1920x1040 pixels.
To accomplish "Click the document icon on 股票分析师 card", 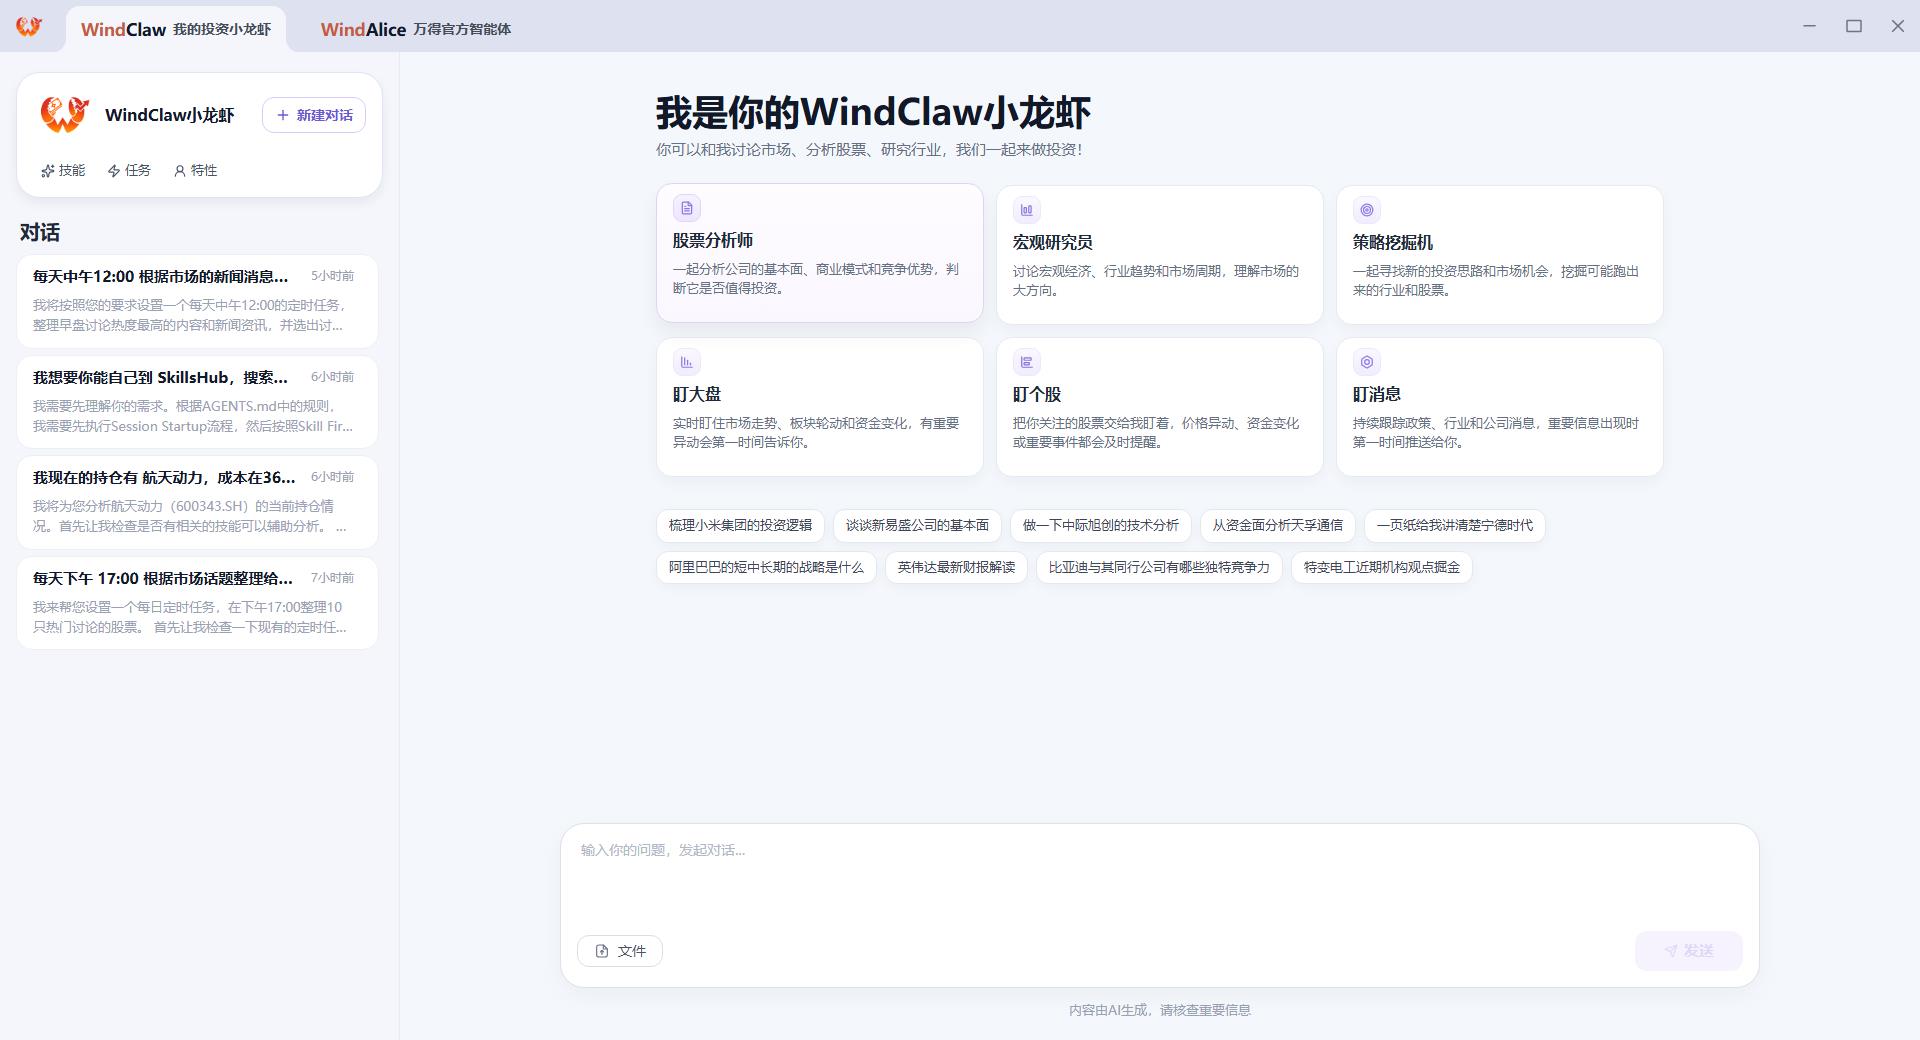I will pos(687,208).
